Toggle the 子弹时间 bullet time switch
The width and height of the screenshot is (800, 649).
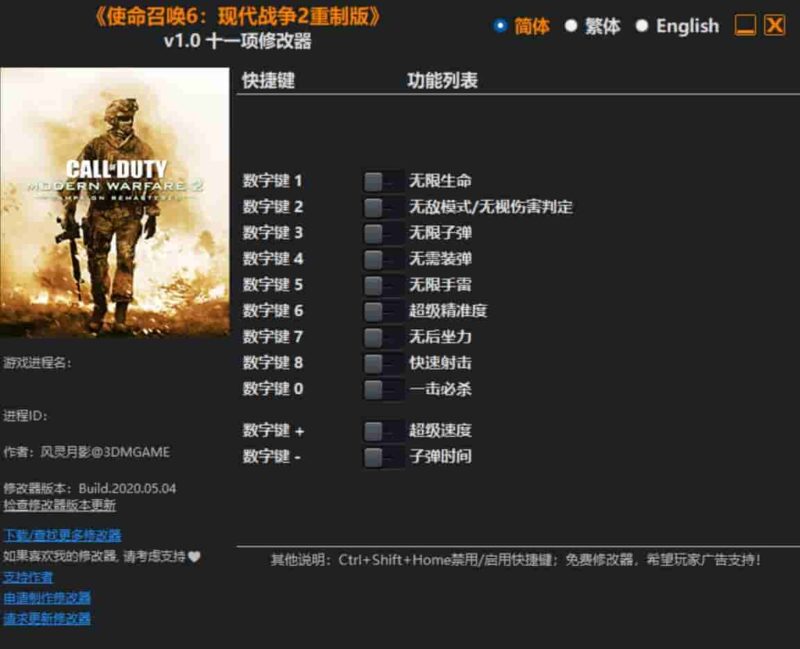point(378,455)
